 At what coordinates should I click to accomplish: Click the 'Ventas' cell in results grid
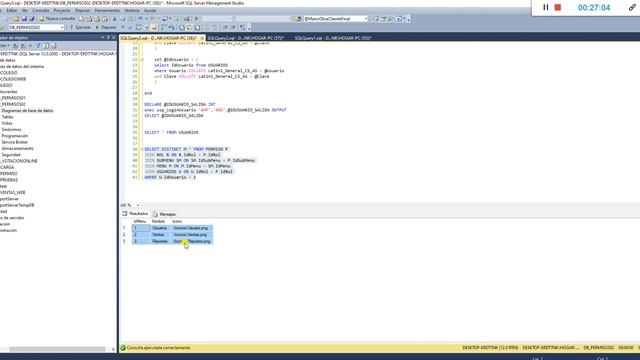coord(161,235)
